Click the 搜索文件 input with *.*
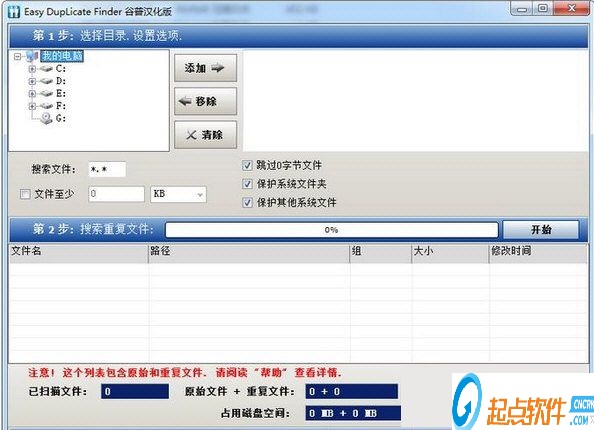This screenshot has height=430, width=594. (x=107, y=169)
